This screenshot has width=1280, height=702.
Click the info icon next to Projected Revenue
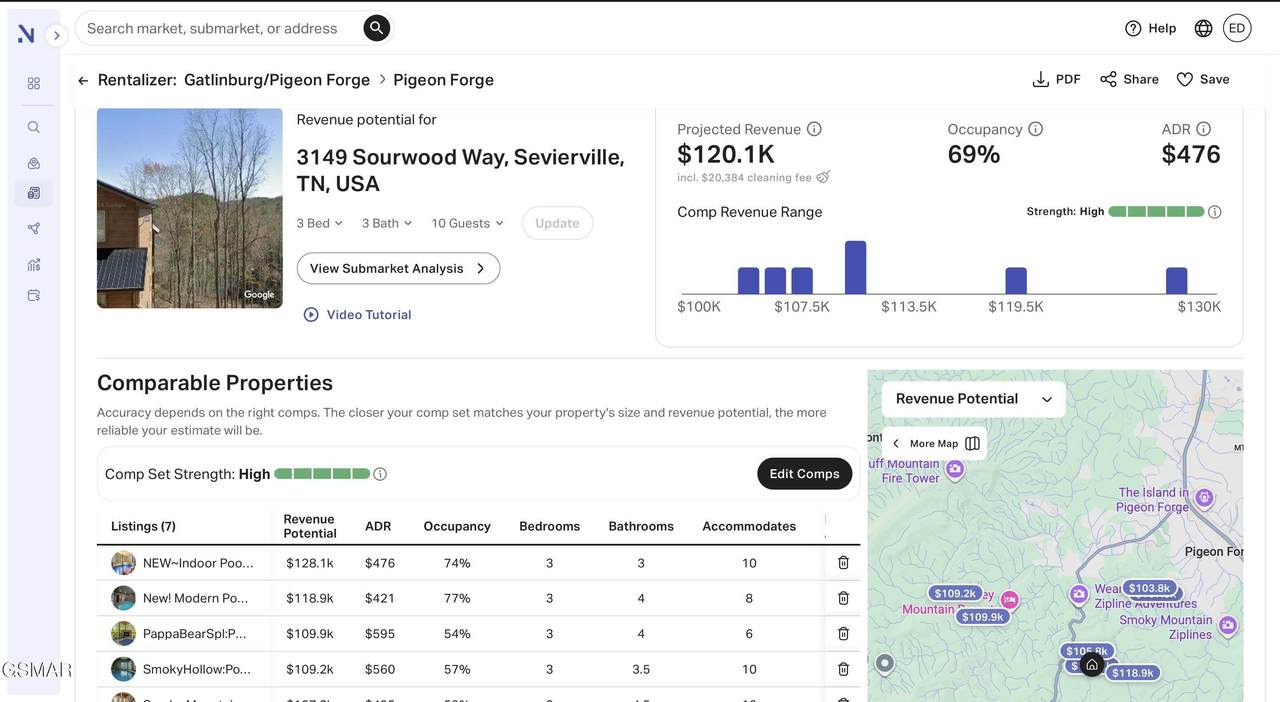[x=814, y=129]
